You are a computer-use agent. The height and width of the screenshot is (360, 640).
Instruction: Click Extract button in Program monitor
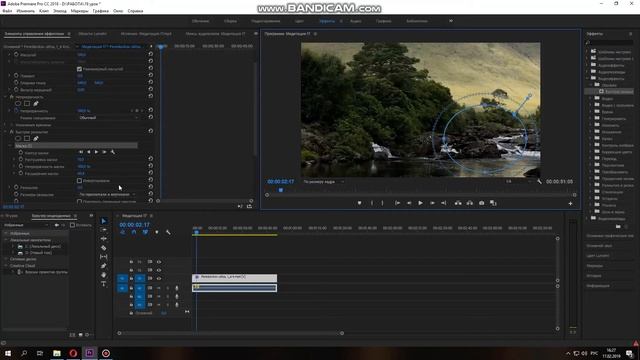pyautogui.click(x=470, y=203)
